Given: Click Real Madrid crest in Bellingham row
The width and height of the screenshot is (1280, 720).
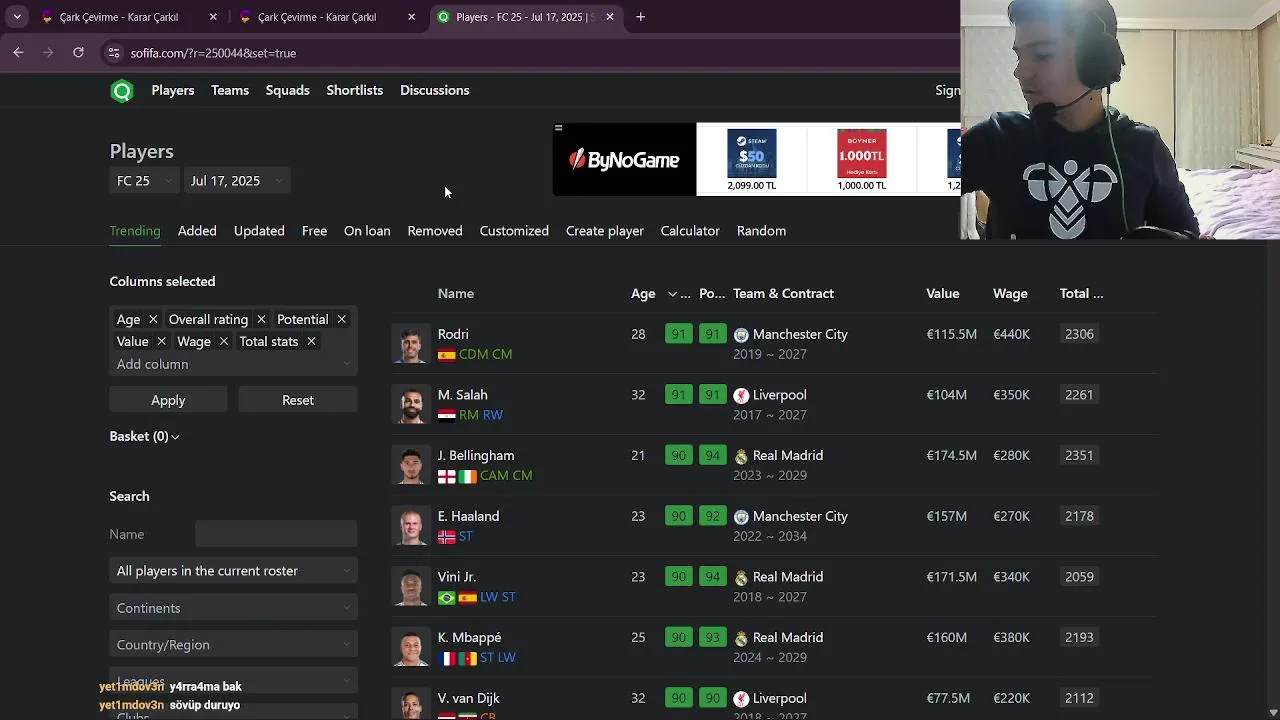Looking at the screenshot, I should [x=741, y=456].
